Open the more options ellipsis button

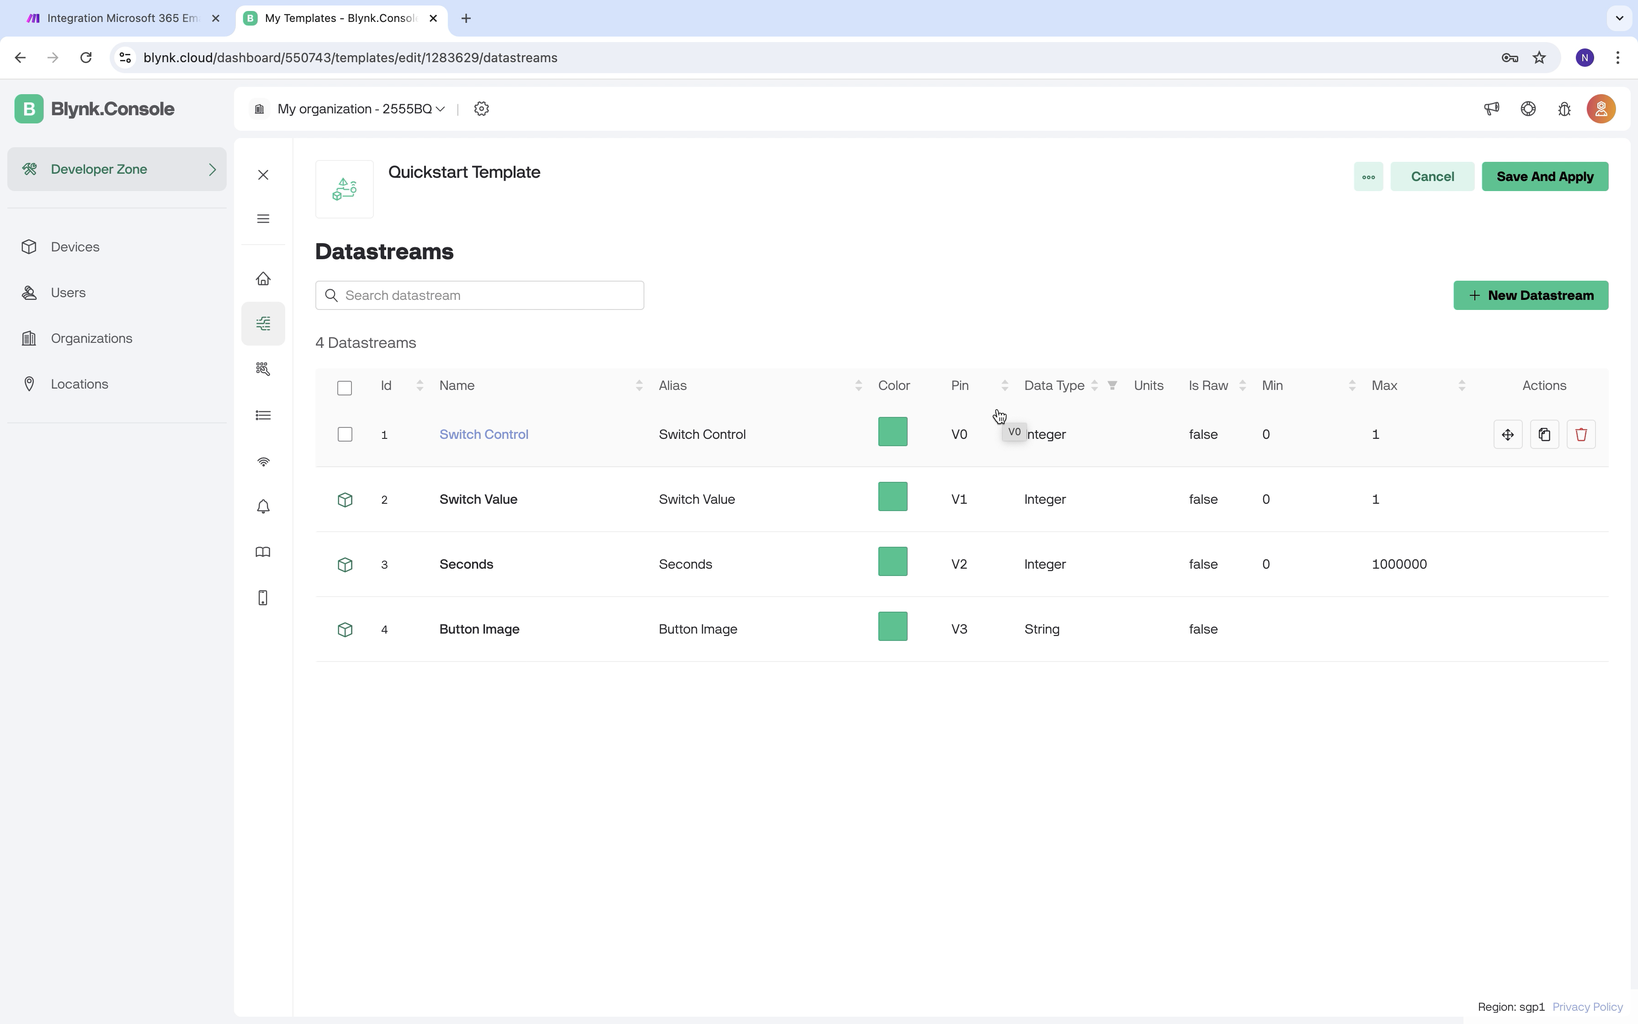[1368, 177]
